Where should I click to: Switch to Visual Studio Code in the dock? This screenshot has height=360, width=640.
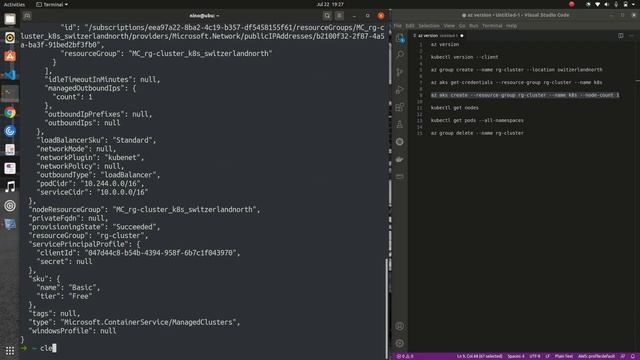click(10, 75)
